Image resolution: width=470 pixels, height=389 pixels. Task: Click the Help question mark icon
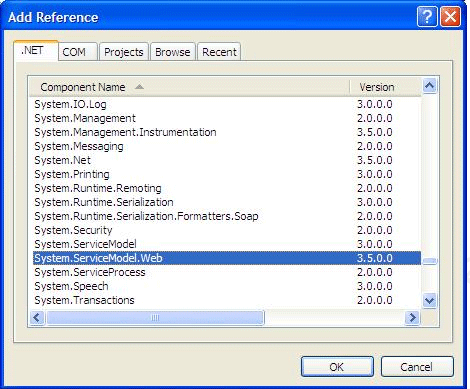(x=427, y=16)
